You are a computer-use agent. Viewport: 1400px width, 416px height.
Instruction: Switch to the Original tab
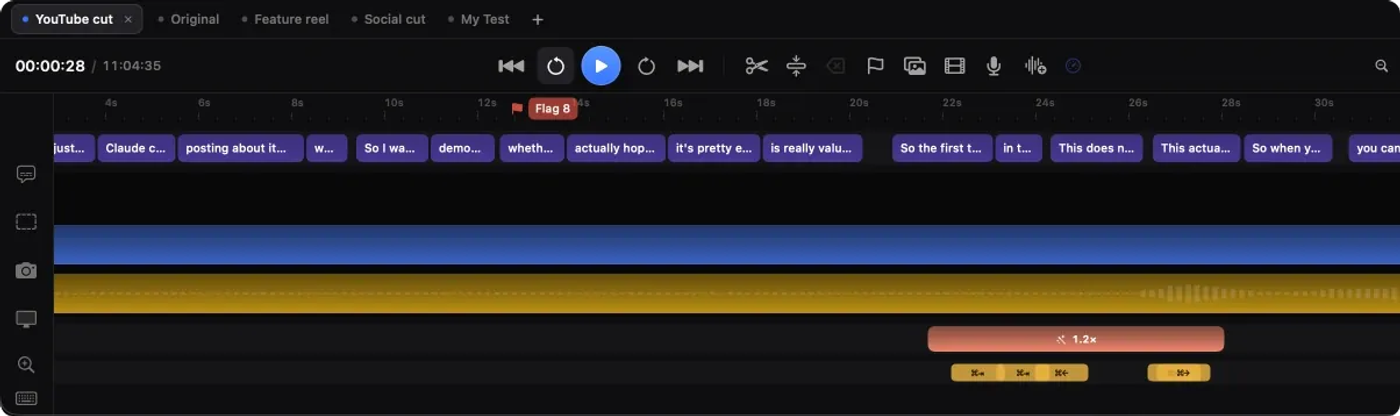189,19
